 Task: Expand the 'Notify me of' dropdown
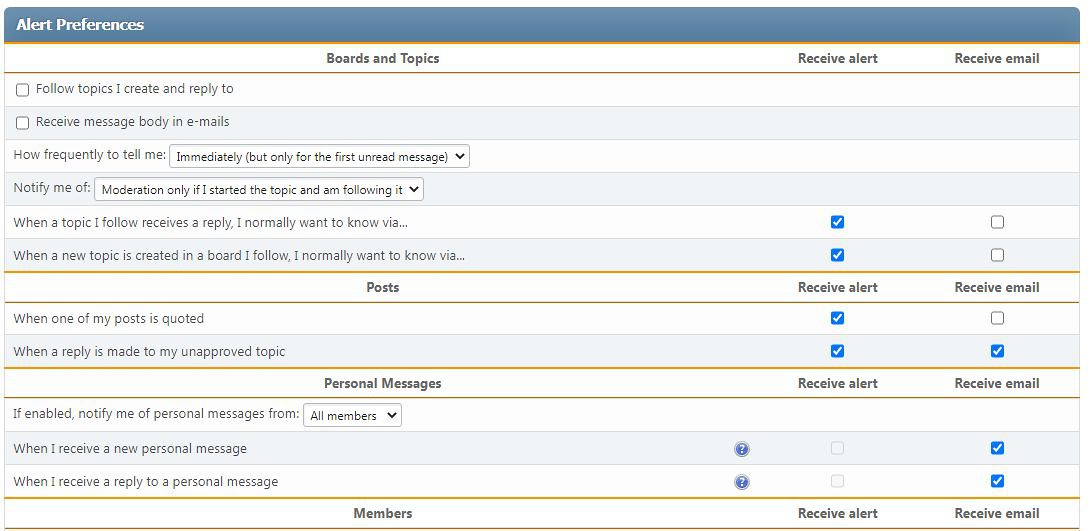259,189
